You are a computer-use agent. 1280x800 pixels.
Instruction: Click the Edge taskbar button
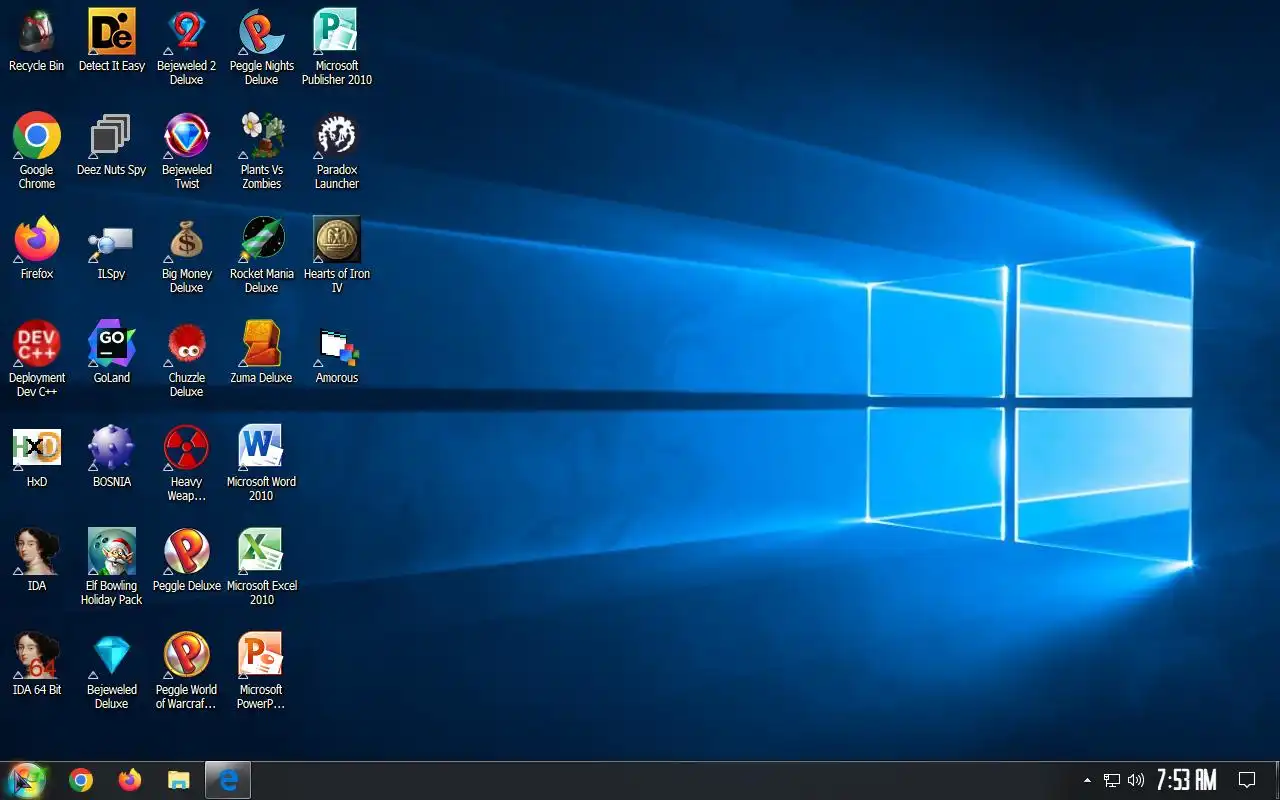tap(228, 781)
